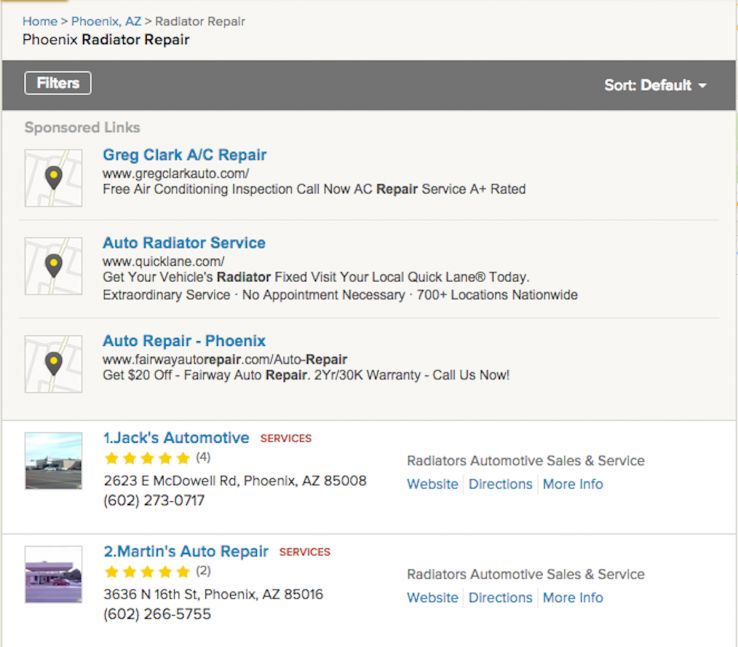Get Directions to Jack's Automotive
The height and width of the screenshot is (647, 738).
coord(500,484)
